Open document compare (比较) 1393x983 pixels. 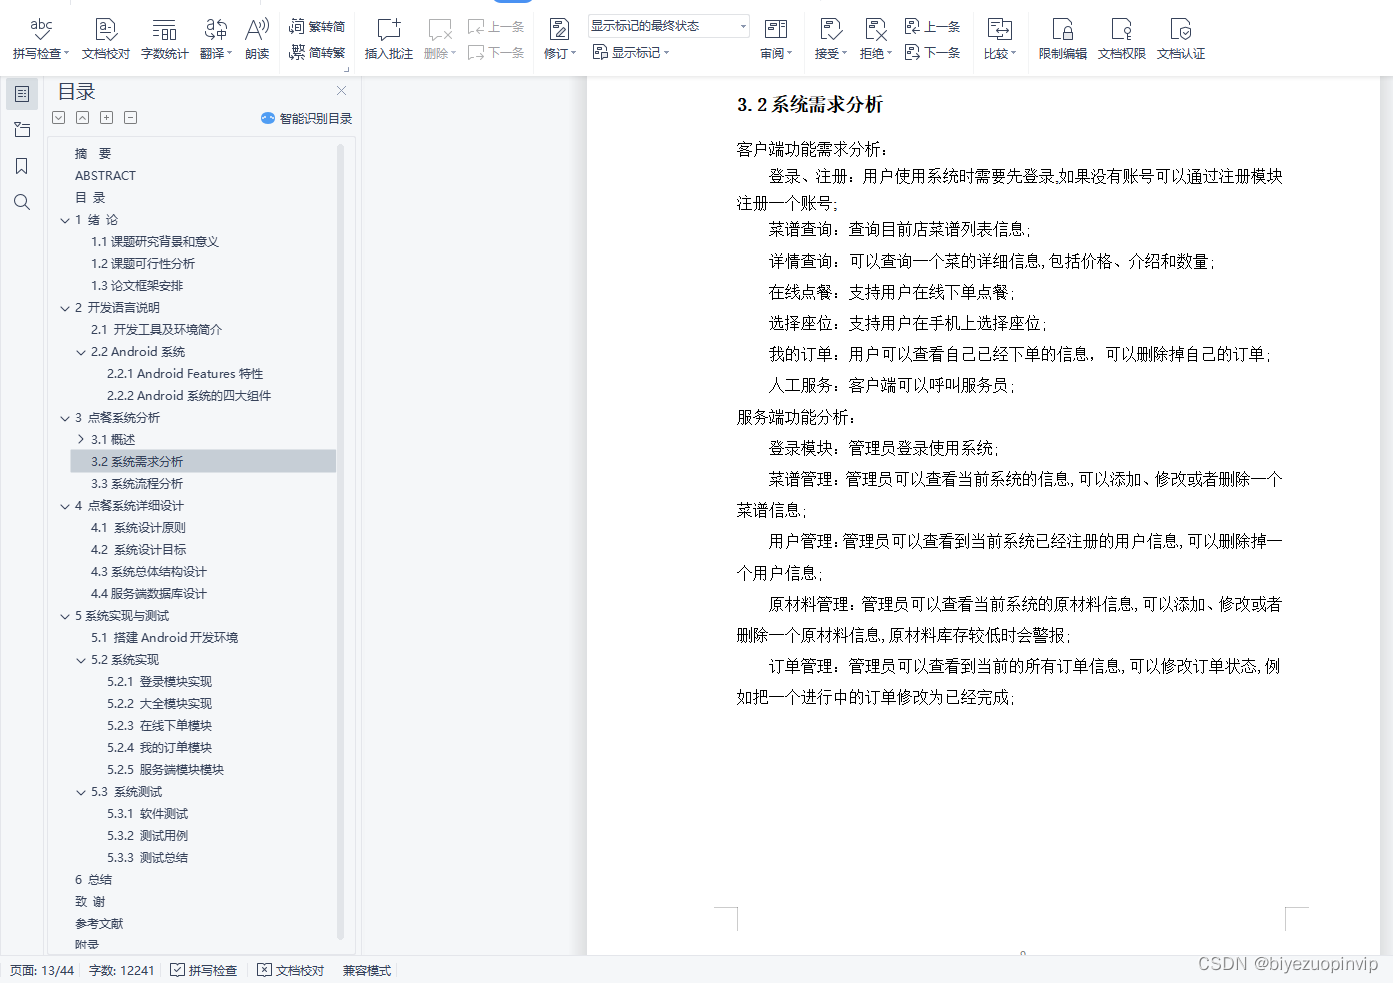(x=1000, y=38)
